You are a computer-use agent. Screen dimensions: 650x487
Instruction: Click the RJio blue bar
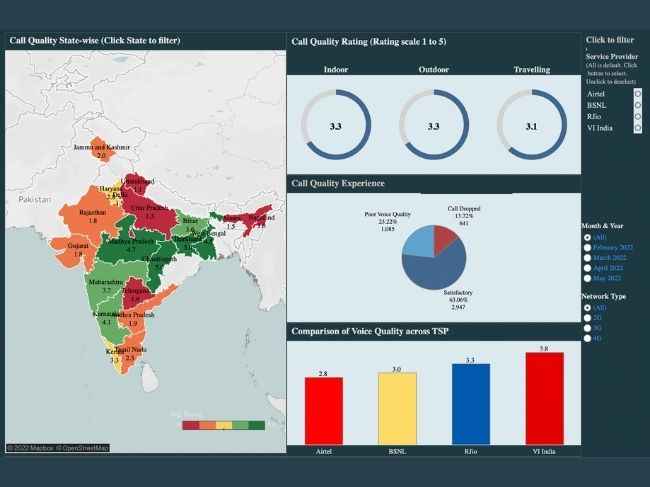click(x=471, y=404)
